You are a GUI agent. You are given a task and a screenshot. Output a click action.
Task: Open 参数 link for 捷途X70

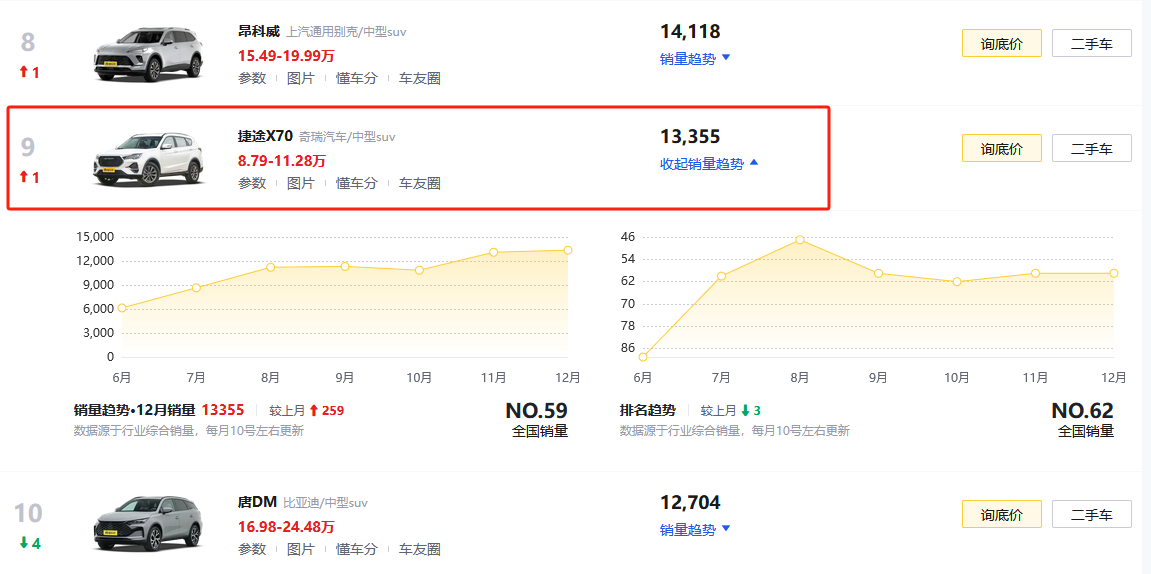(252, 184)
